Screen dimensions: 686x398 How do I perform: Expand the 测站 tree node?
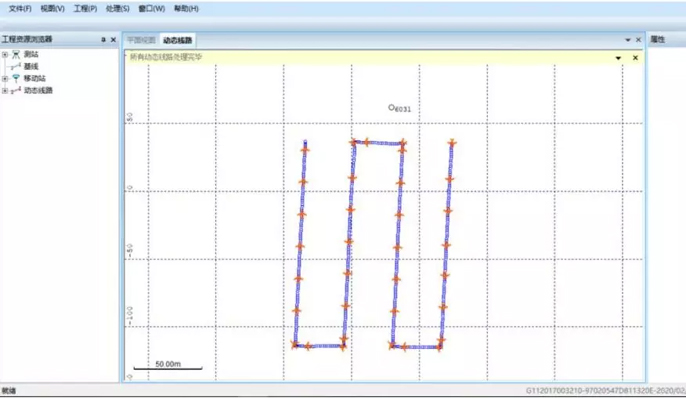pyautogui.click(x=5, y=55)
